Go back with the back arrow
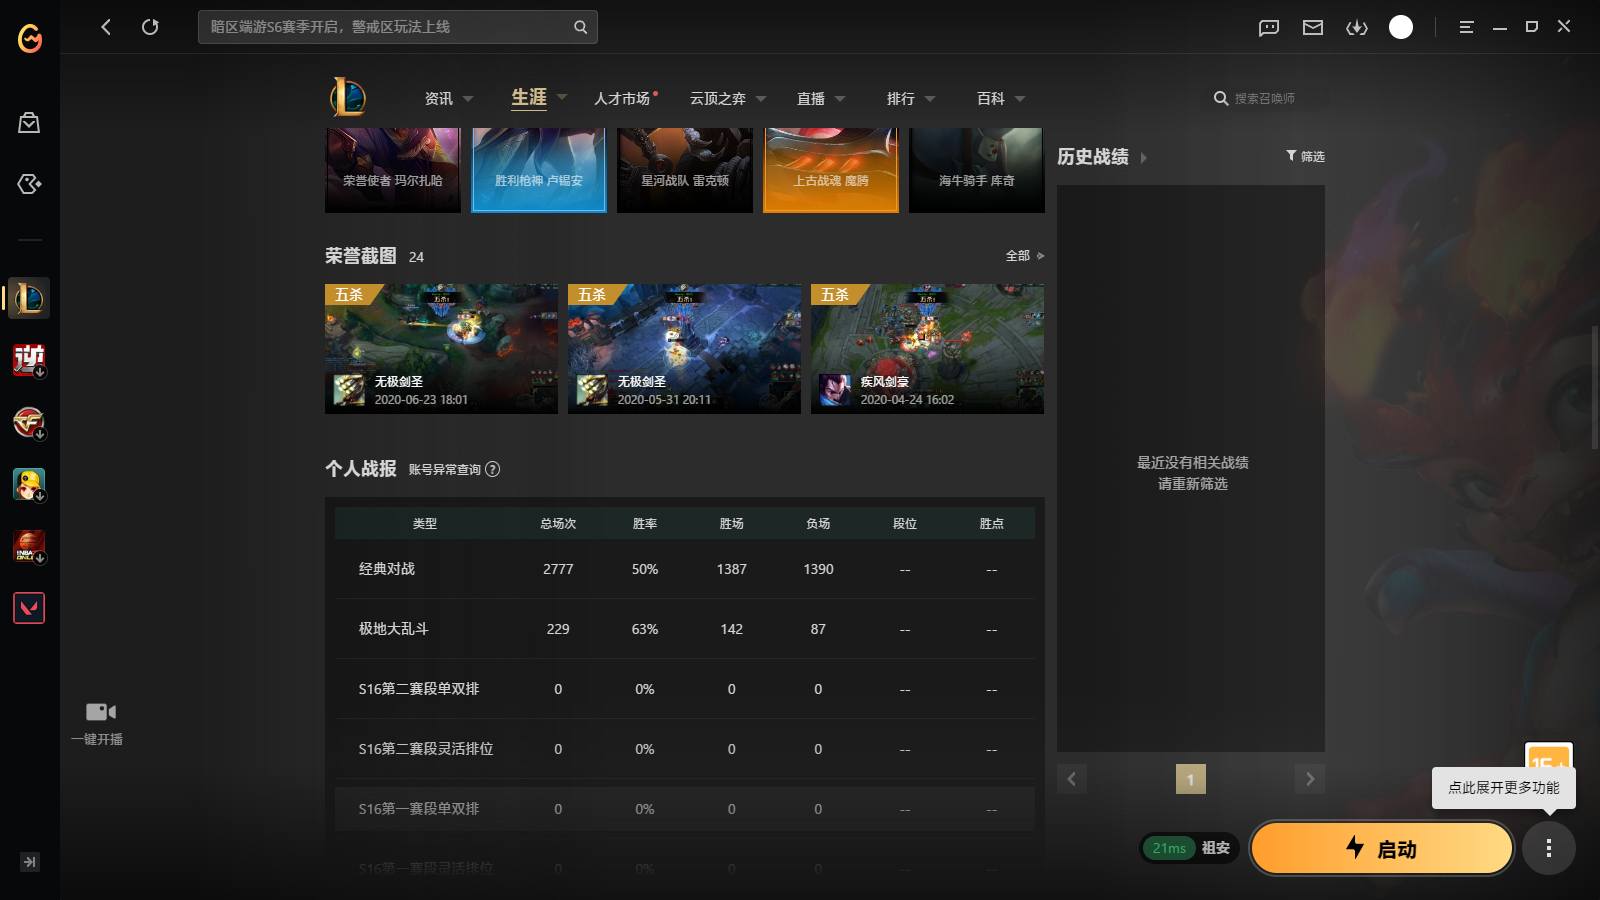 [106, 27]
